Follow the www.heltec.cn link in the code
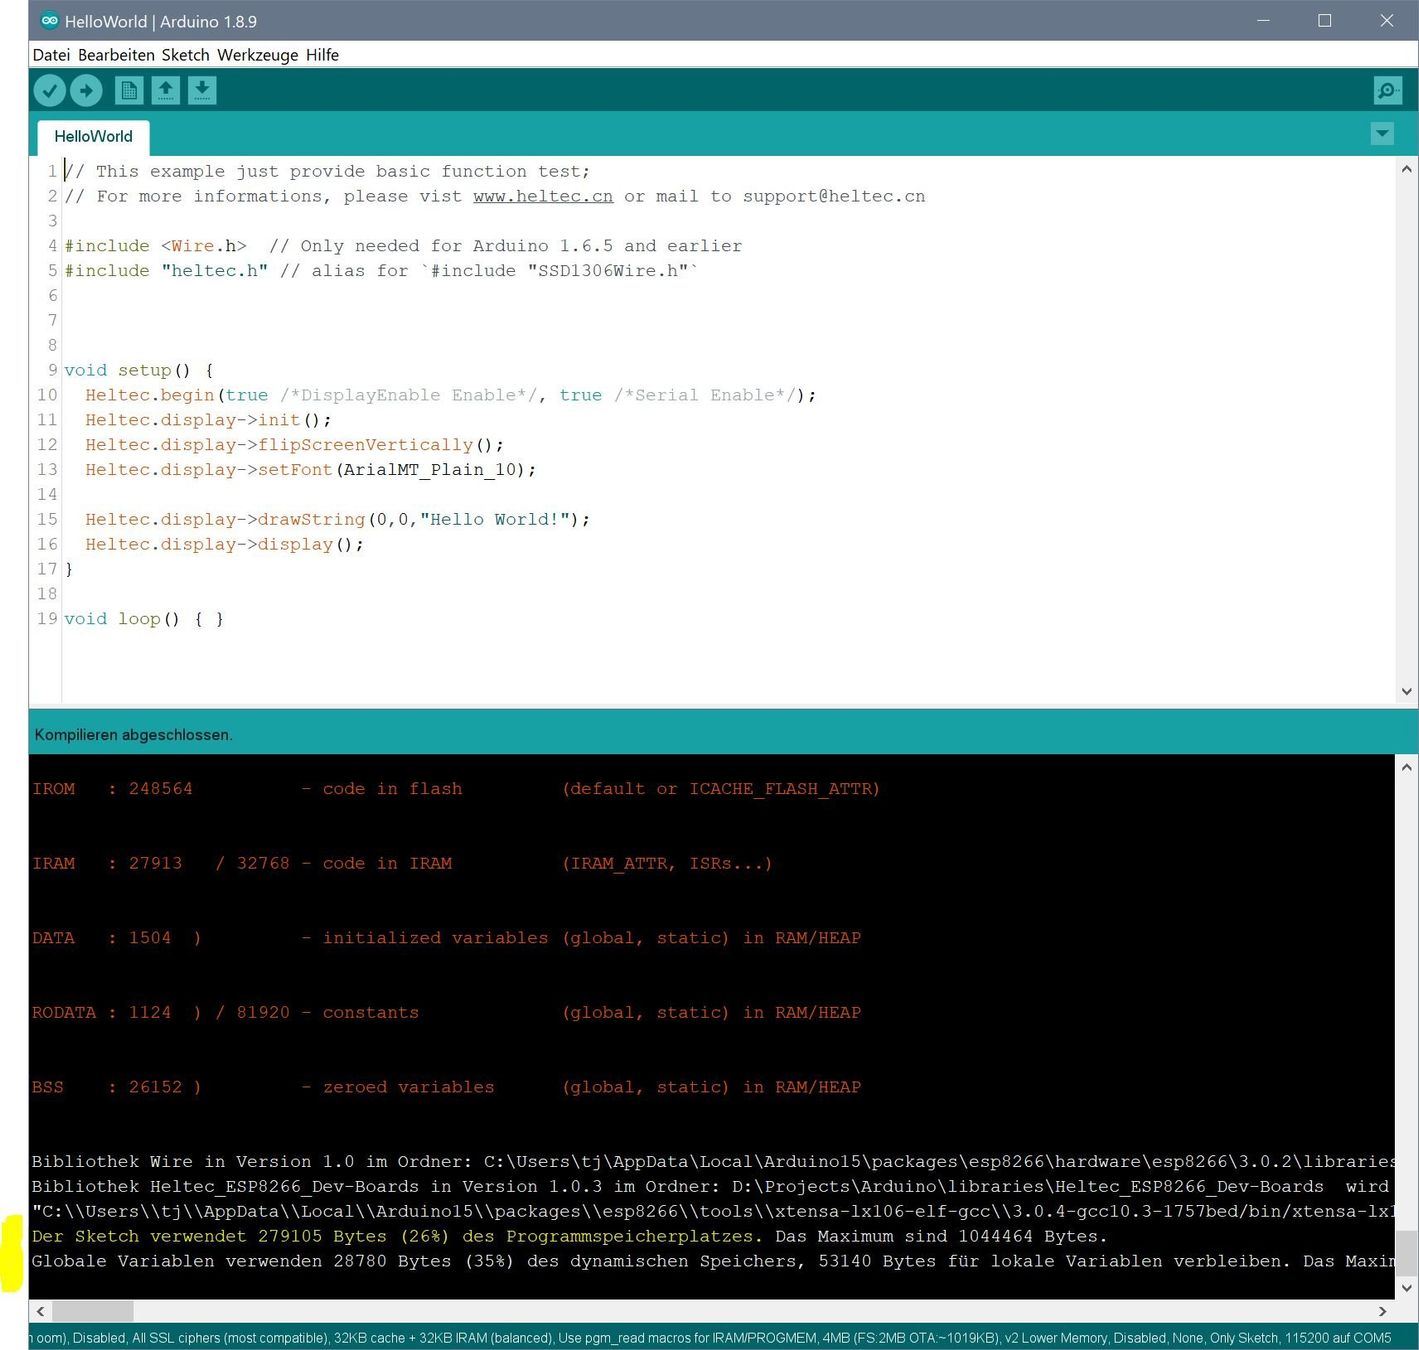Viewport: 1419px width, 1350px height. [543, 197]
